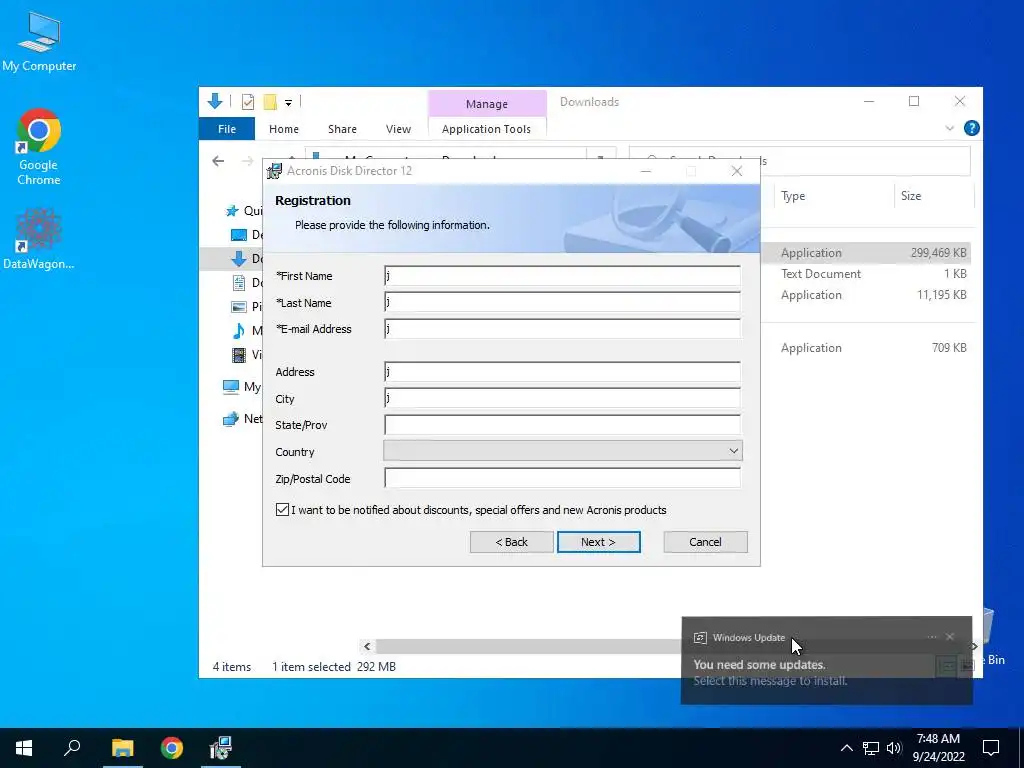Open the Action Center notifications icon
Viewport: 1024px width, 768px height.
[x=991, y=748]
